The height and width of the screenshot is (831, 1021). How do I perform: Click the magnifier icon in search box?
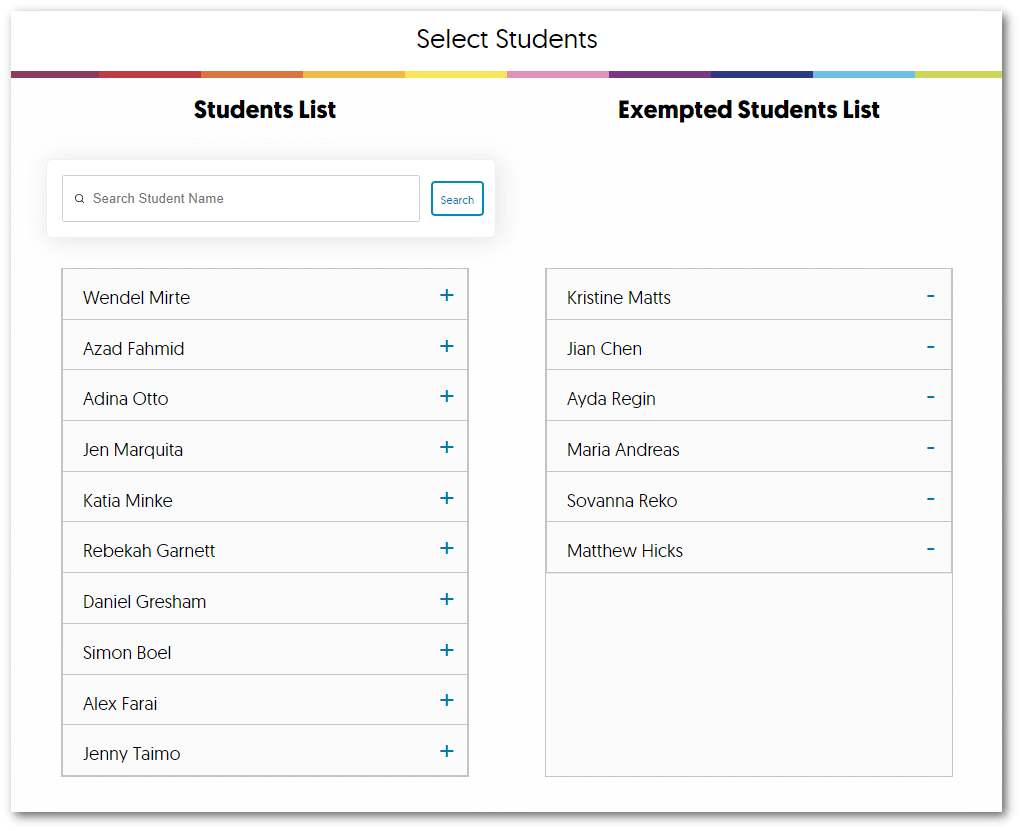[80, 199]
